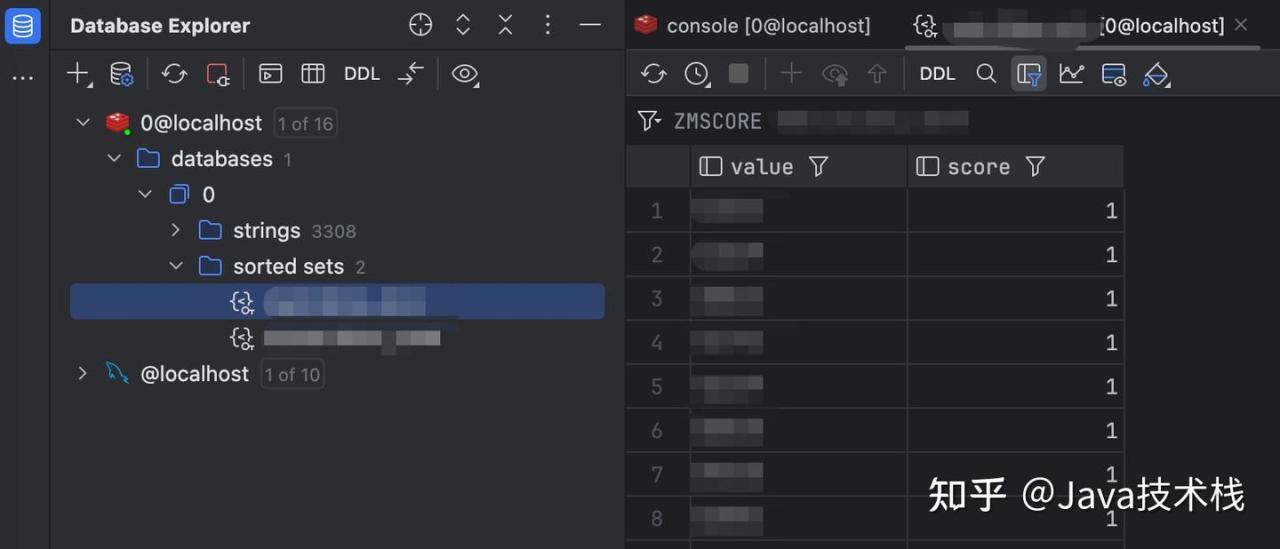Click the New data source plus icon
1280x549 pixels.
point(77,73)
